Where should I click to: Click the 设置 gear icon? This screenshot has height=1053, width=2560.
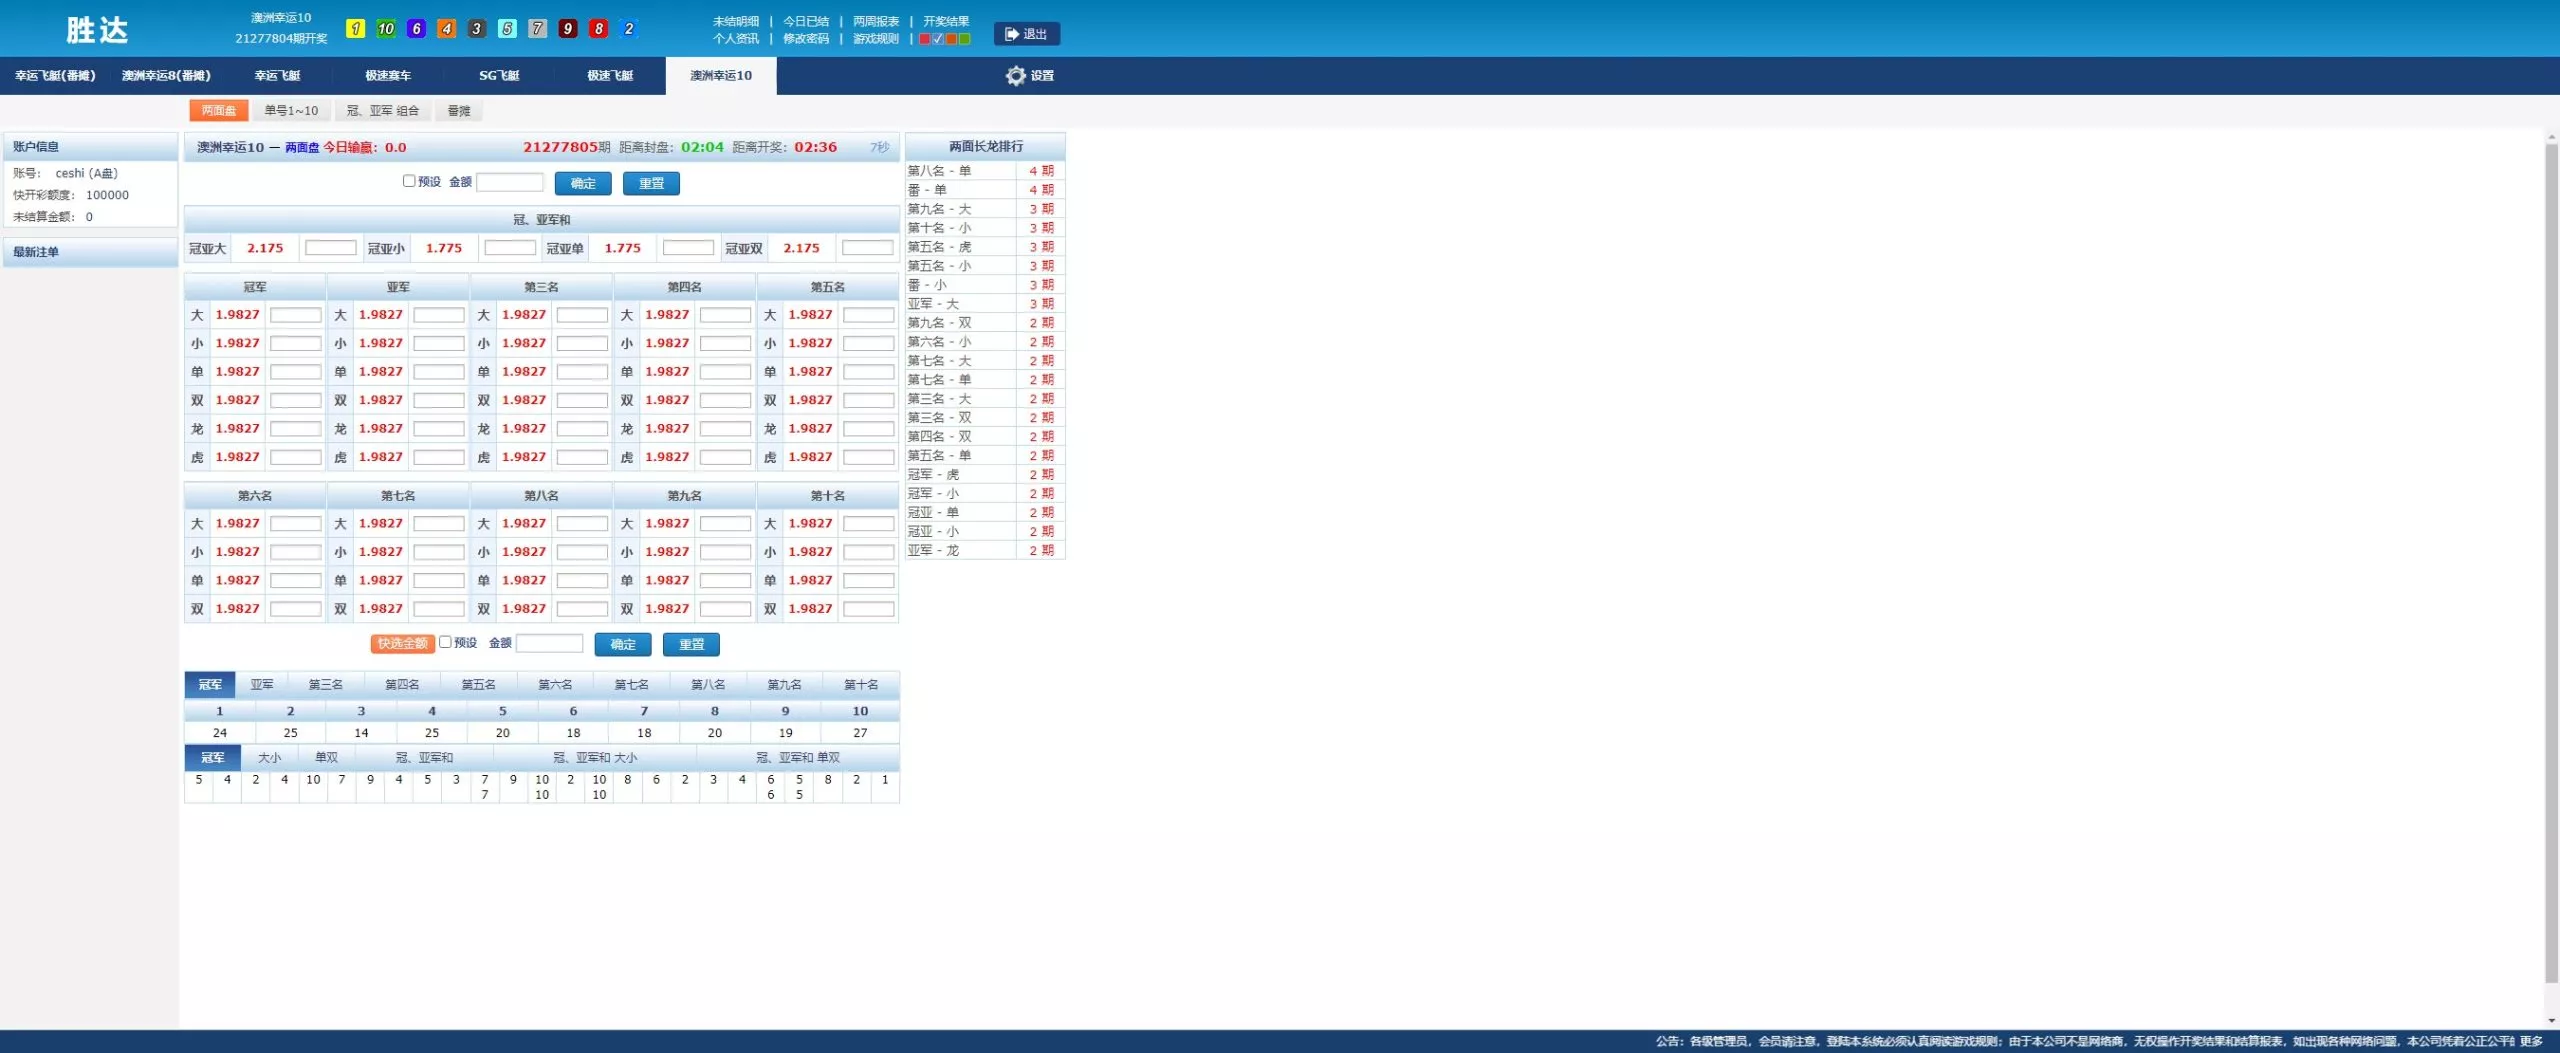coord(1015,76)
